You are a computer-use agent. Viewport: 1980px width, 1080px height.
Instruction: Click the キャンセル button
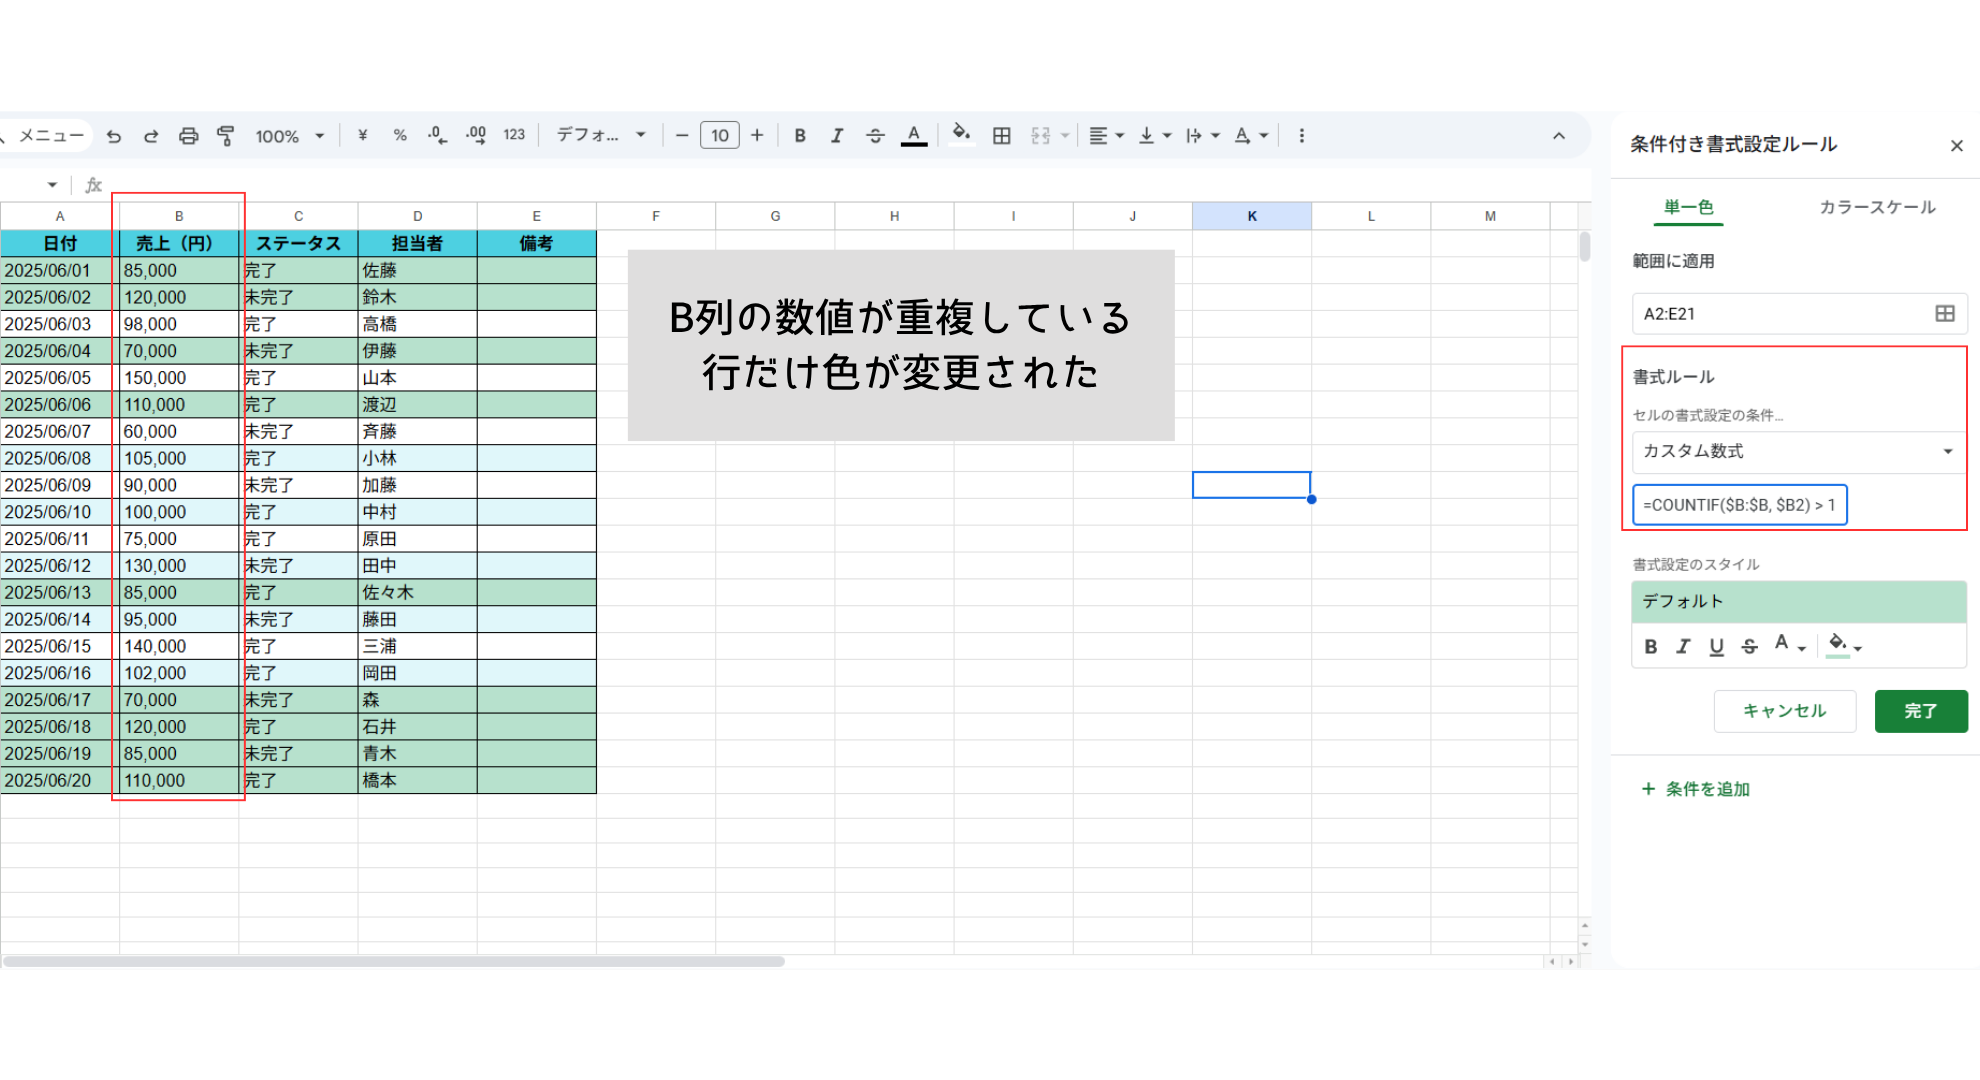point(1785,711)
